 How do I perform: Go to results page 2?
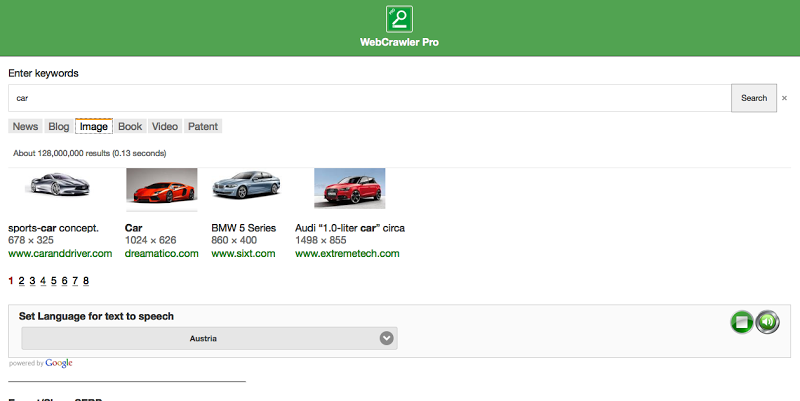tap(21, 281)
